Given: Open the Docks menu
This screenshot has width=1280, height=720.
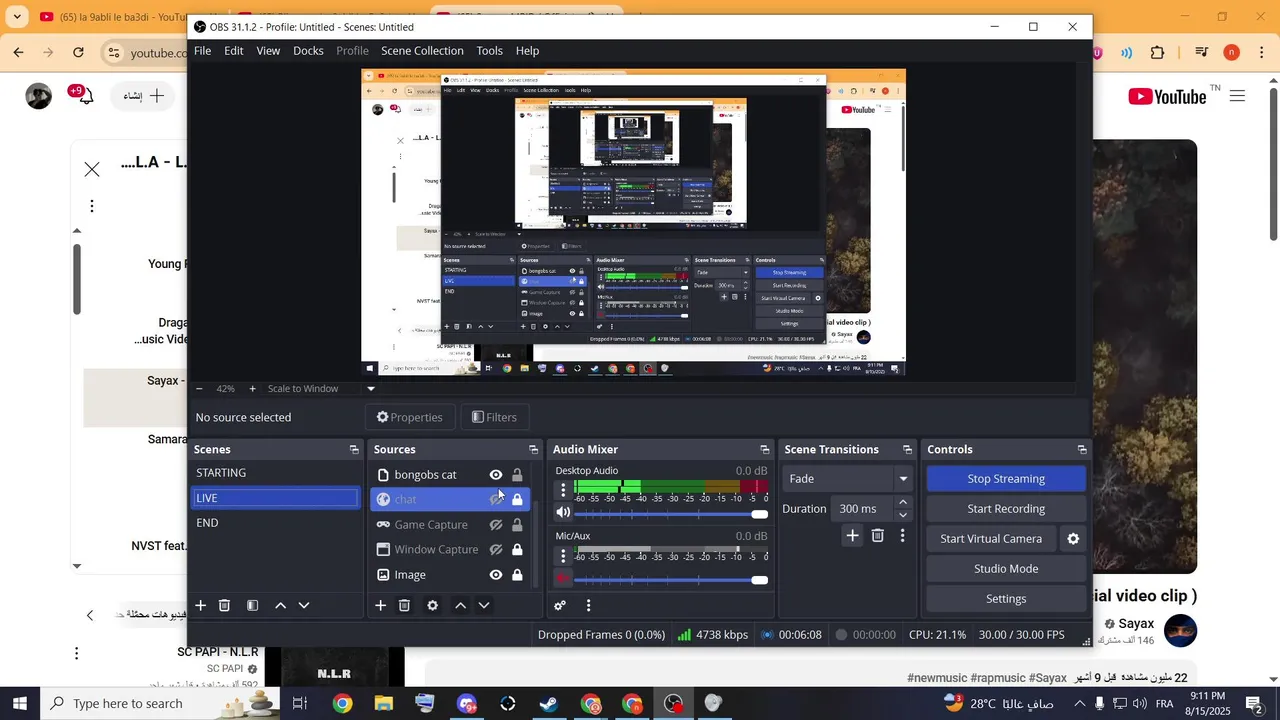Looking at the screenshot, I should pos(308,51).
